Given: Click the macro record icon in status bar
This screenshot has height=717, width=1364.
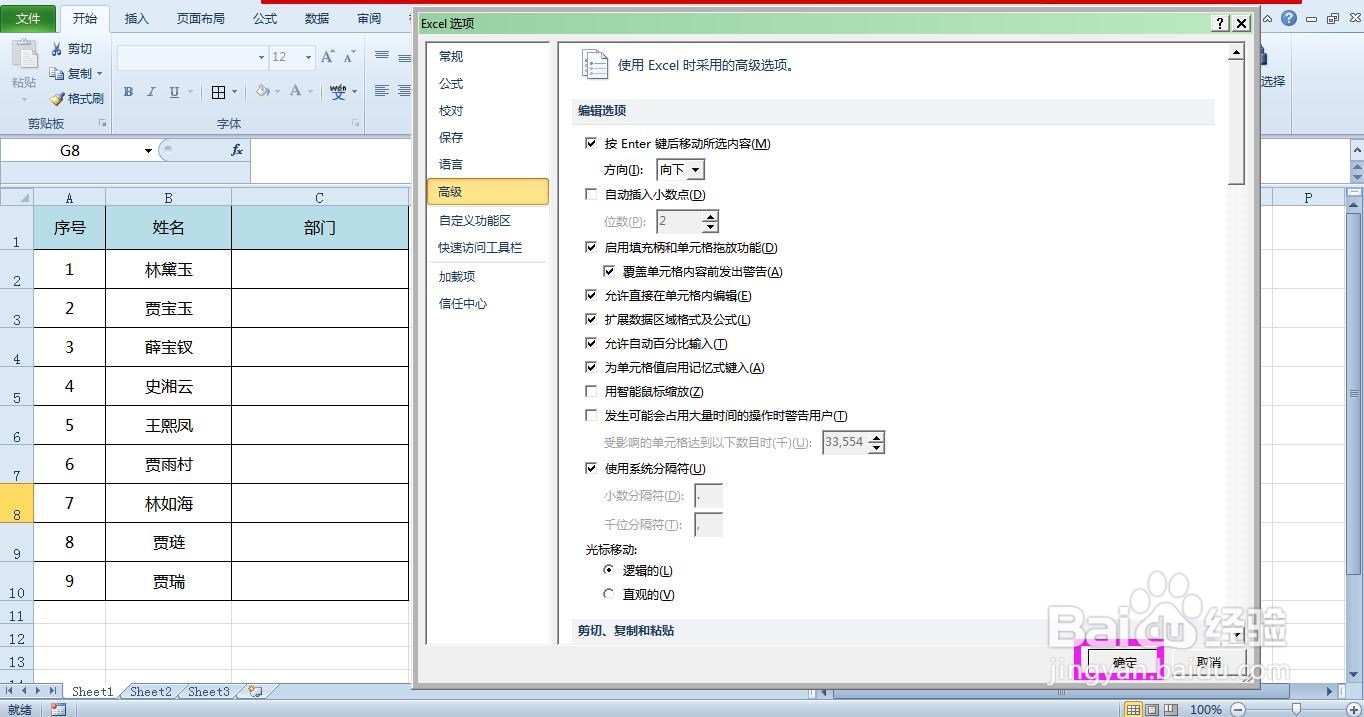Looking at the screenshot, I should [58, 709].
